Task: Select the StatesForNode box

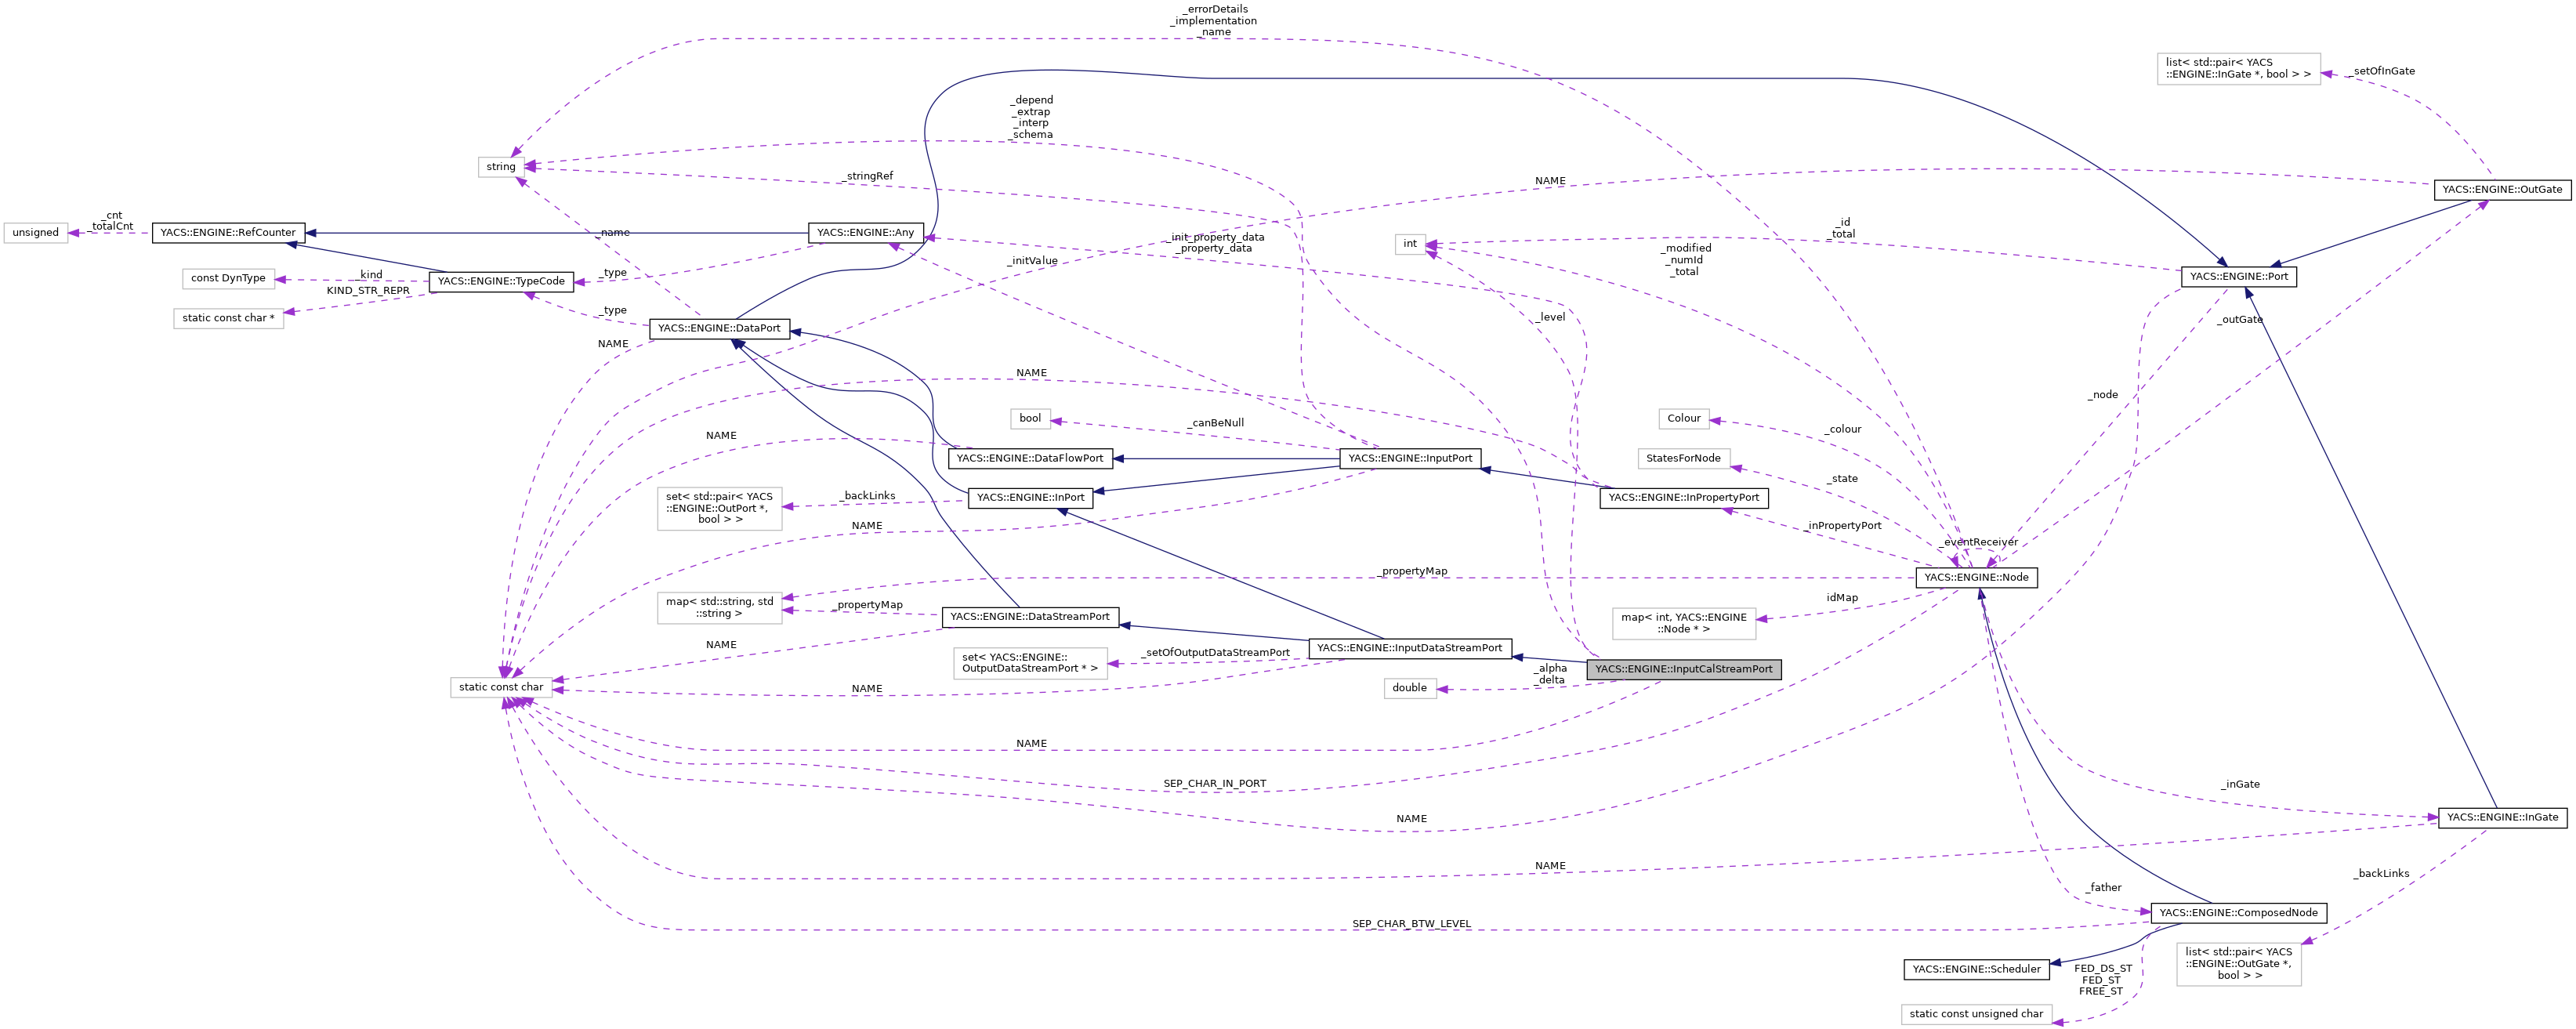Action: point(1683,459)
